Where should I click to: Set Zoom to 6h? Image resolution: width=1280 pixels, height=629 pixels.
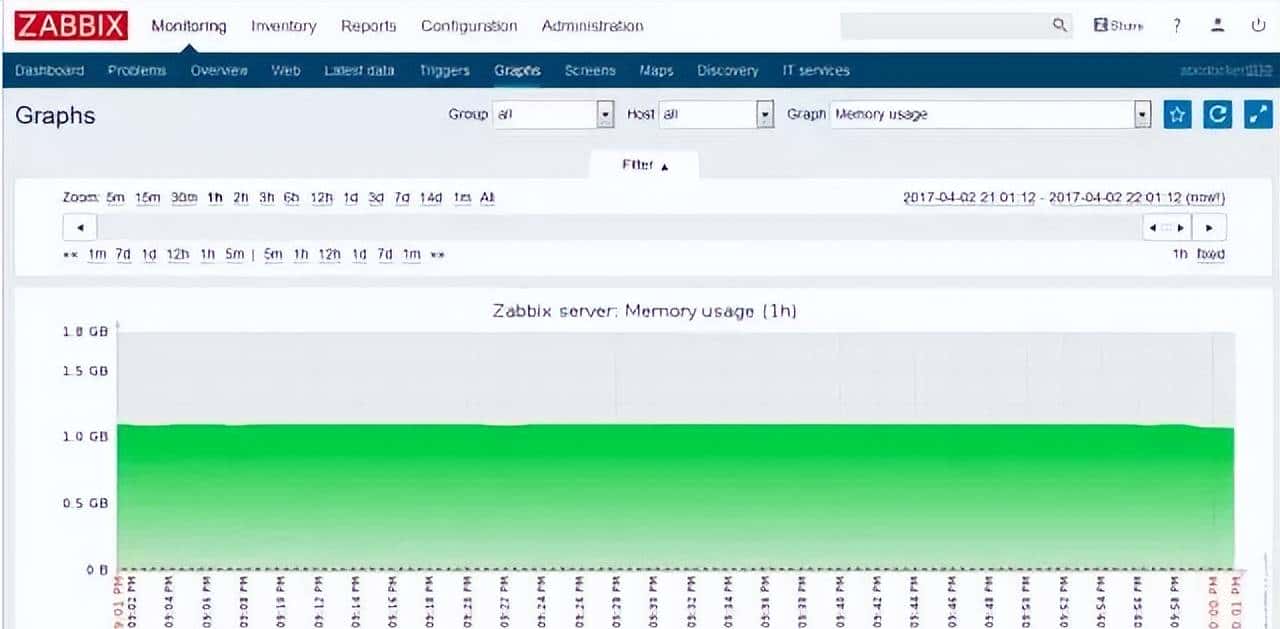coord(291,198)
